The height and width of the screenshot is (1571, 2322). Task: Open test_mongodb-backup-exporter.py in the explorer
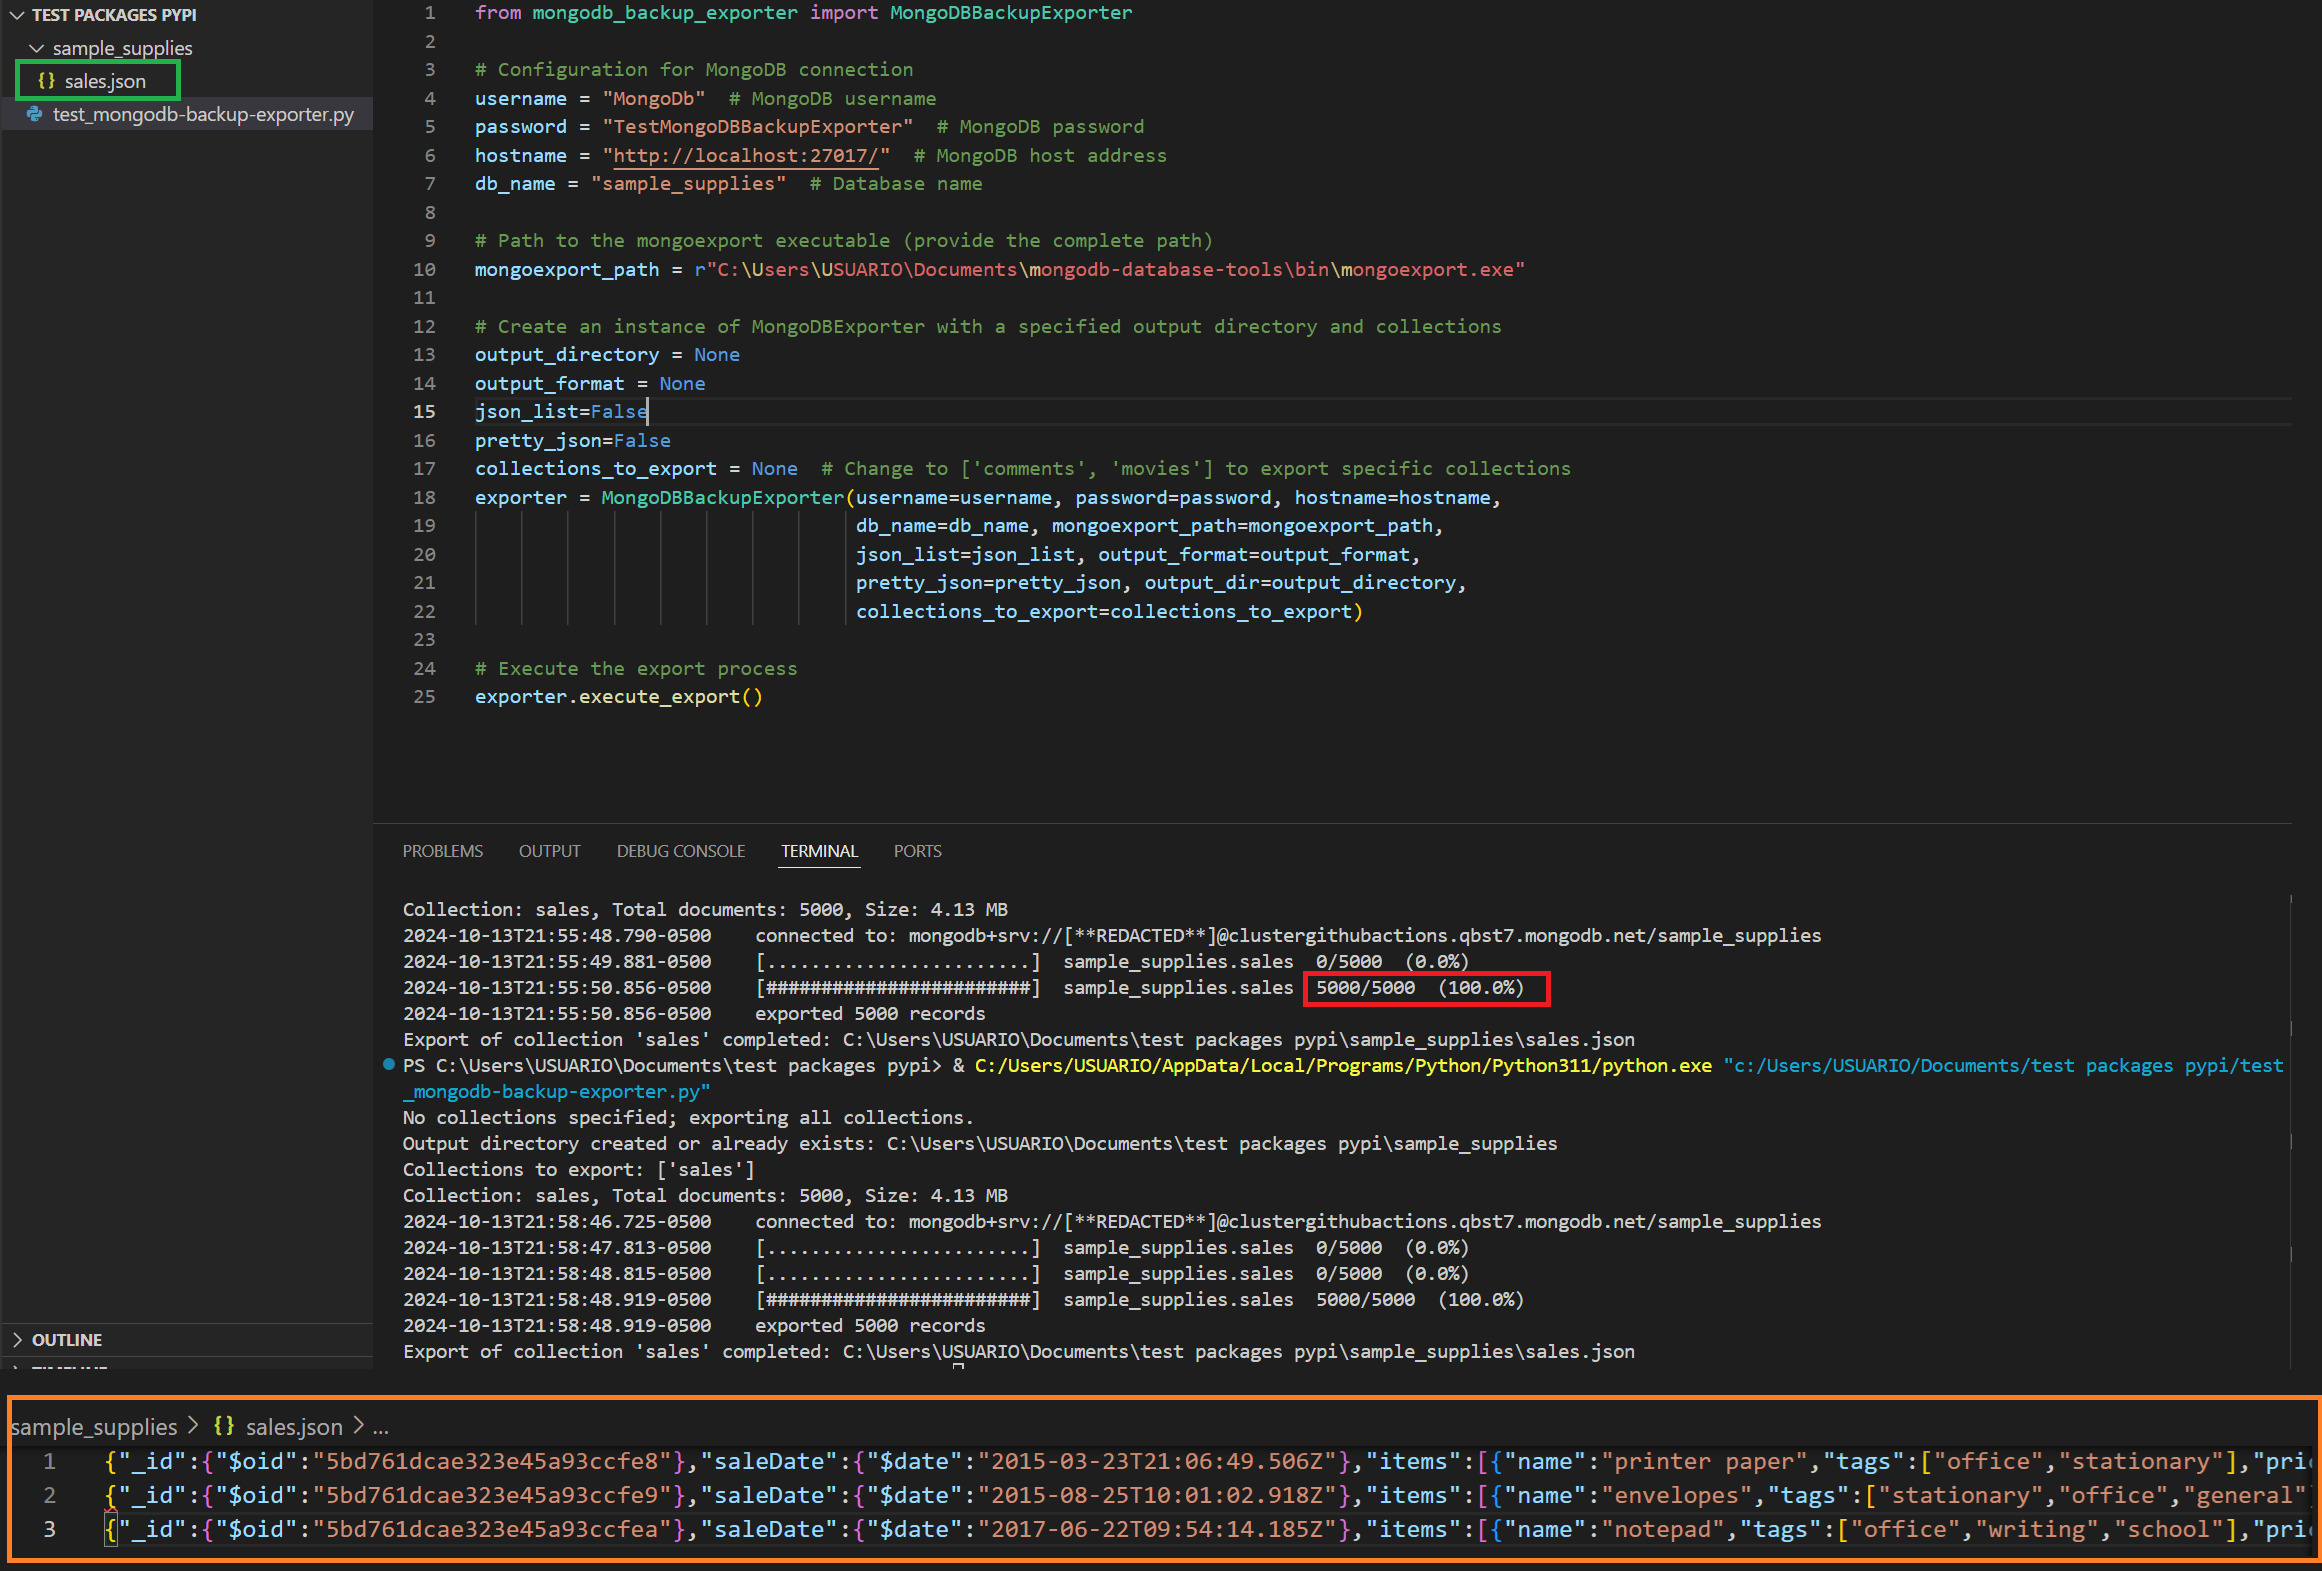point(202,114)
